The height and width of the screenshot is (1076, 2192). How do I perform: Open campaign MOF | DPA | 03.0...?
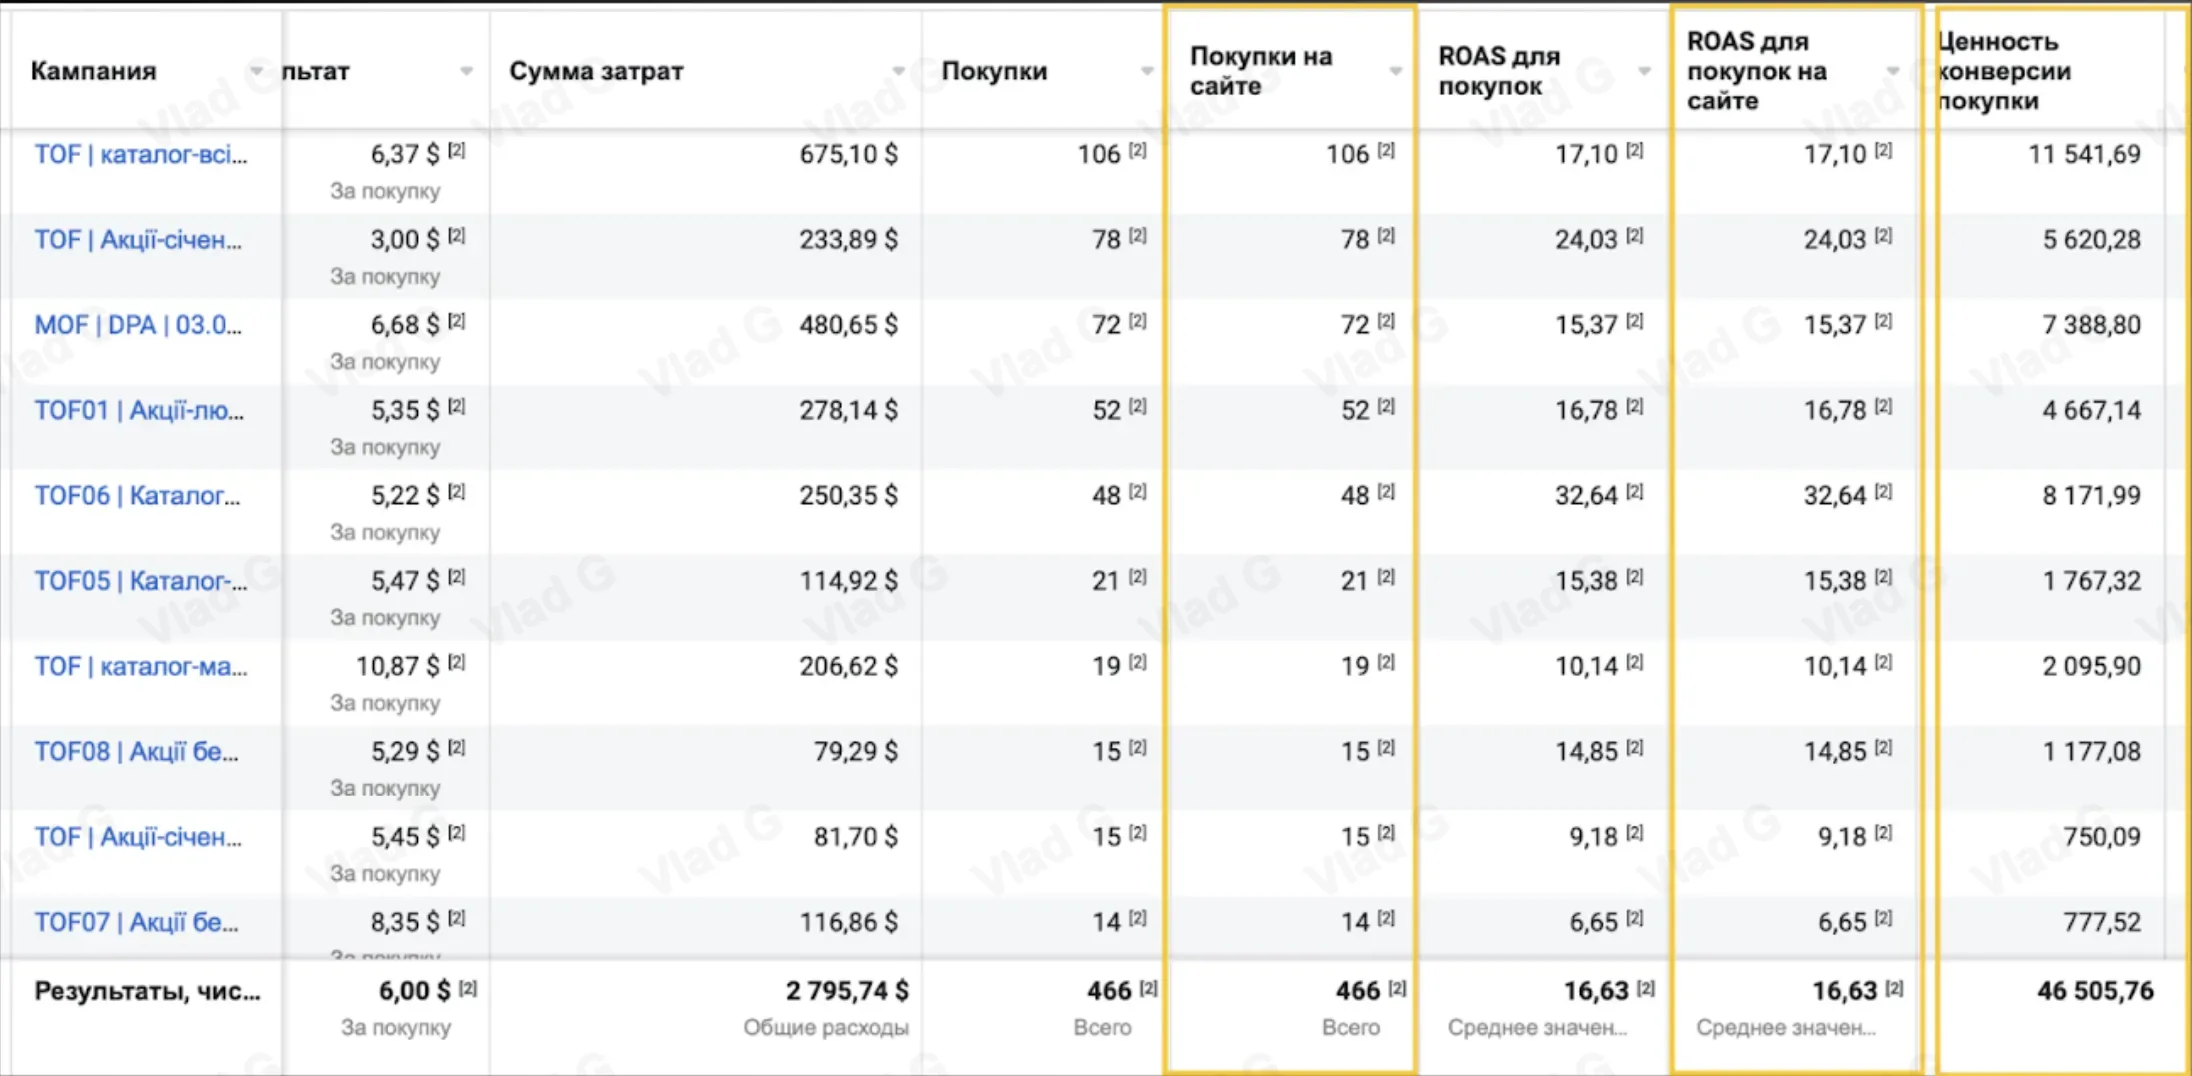(138, 325)
